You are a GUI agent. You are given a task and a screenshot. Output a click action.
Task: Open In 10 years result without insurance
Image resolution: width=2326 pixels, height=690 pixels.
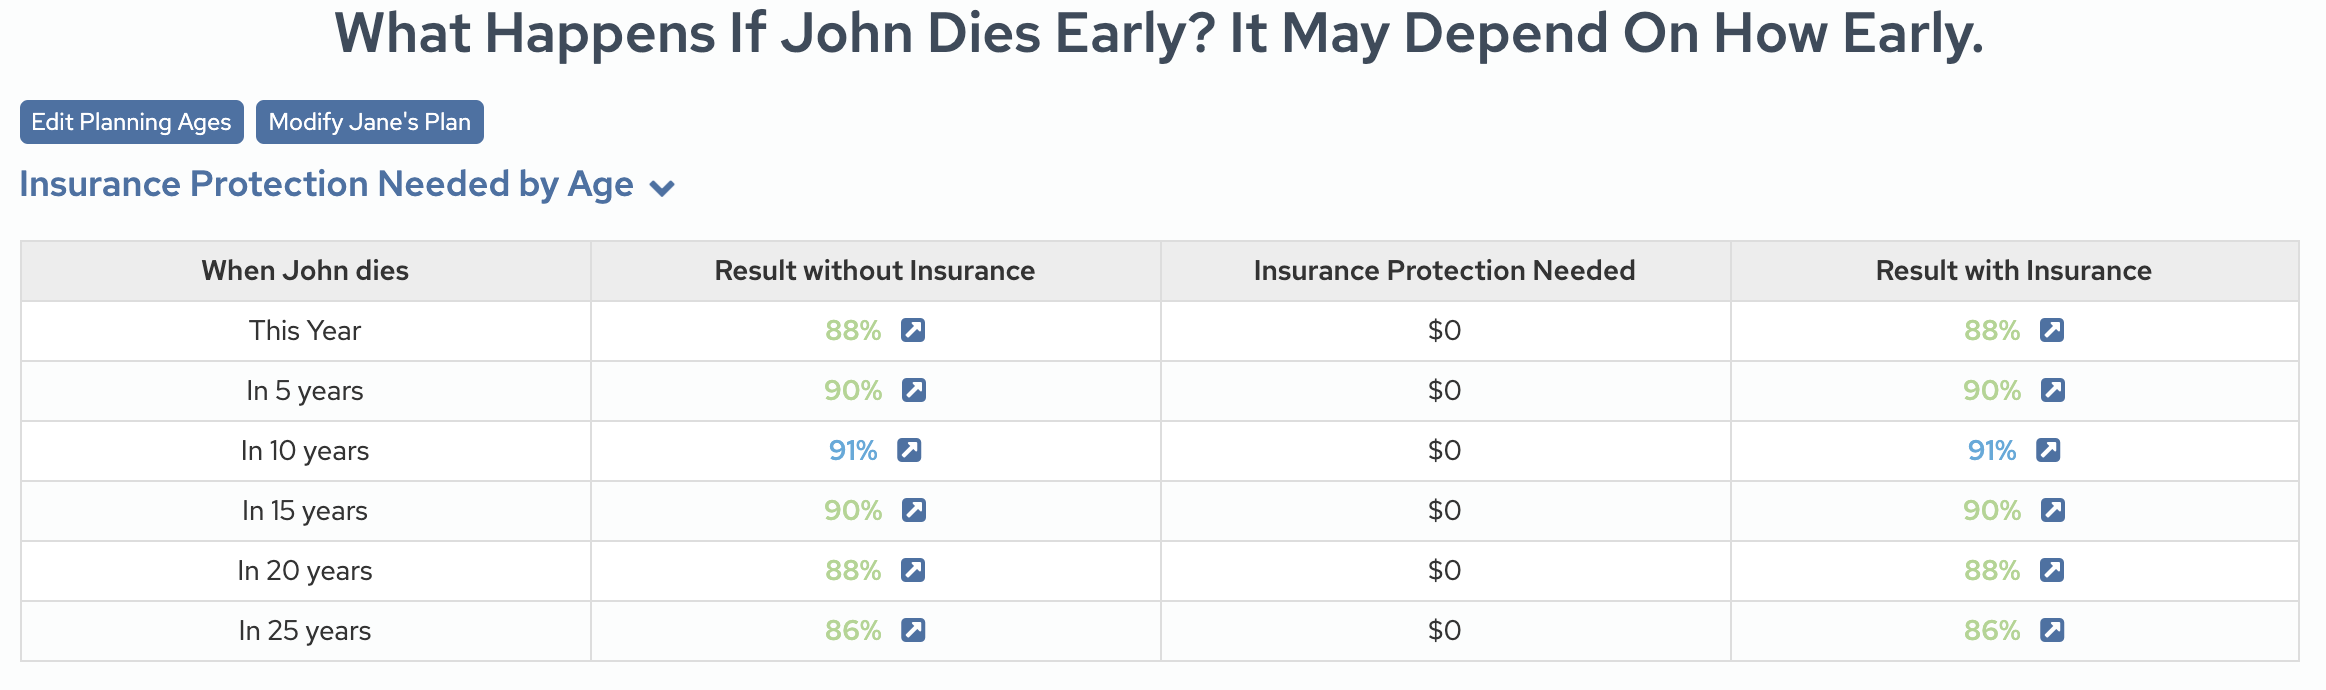(x=908, y=450)
